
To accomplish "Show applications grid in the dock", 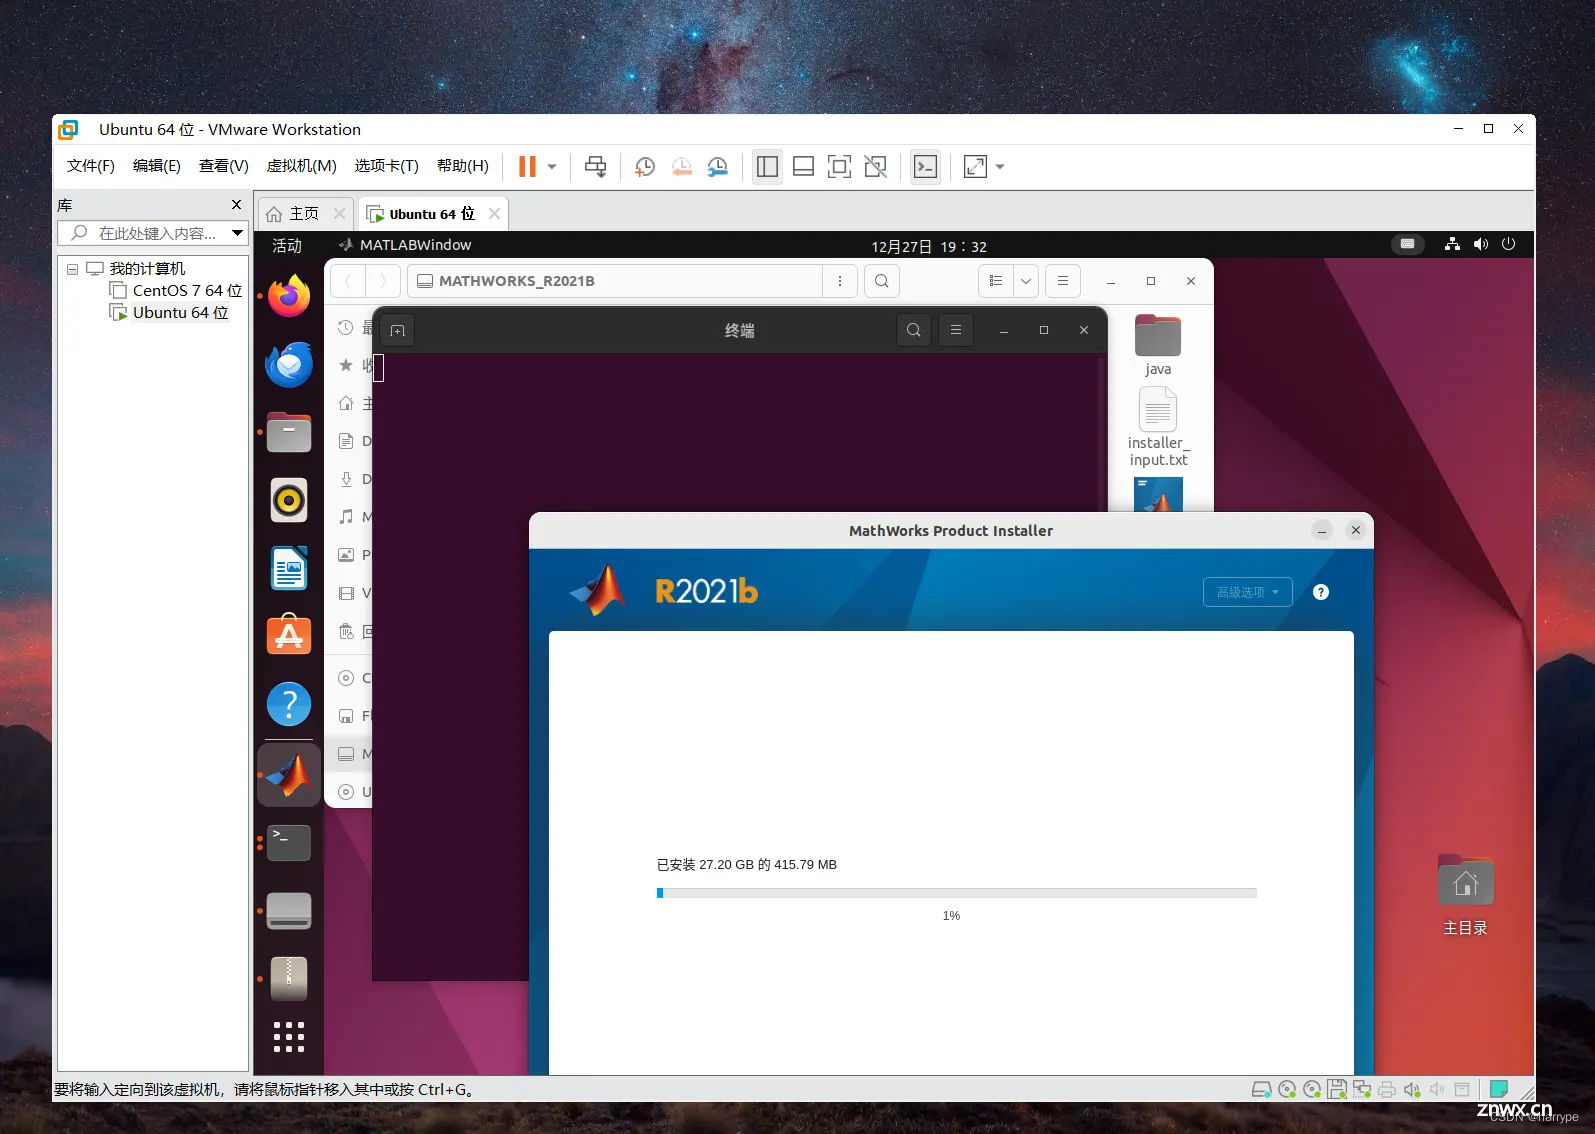I will (289, 1037).
